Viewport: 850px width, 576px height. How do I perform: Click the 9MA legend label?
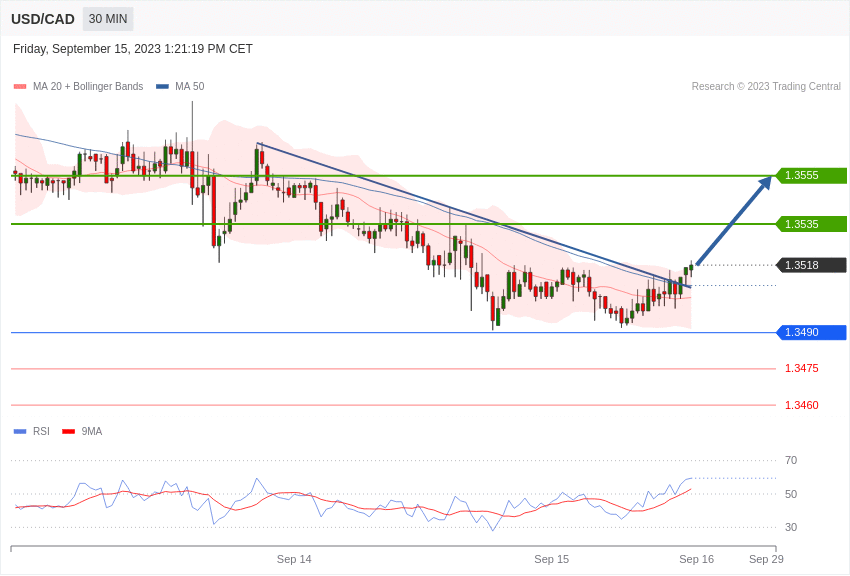(92, 431)
